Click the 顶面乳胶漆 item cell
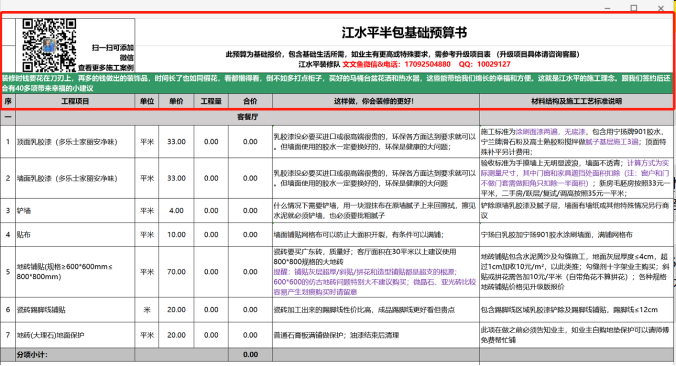Viewport: 676px width, 366px height. 75,141
